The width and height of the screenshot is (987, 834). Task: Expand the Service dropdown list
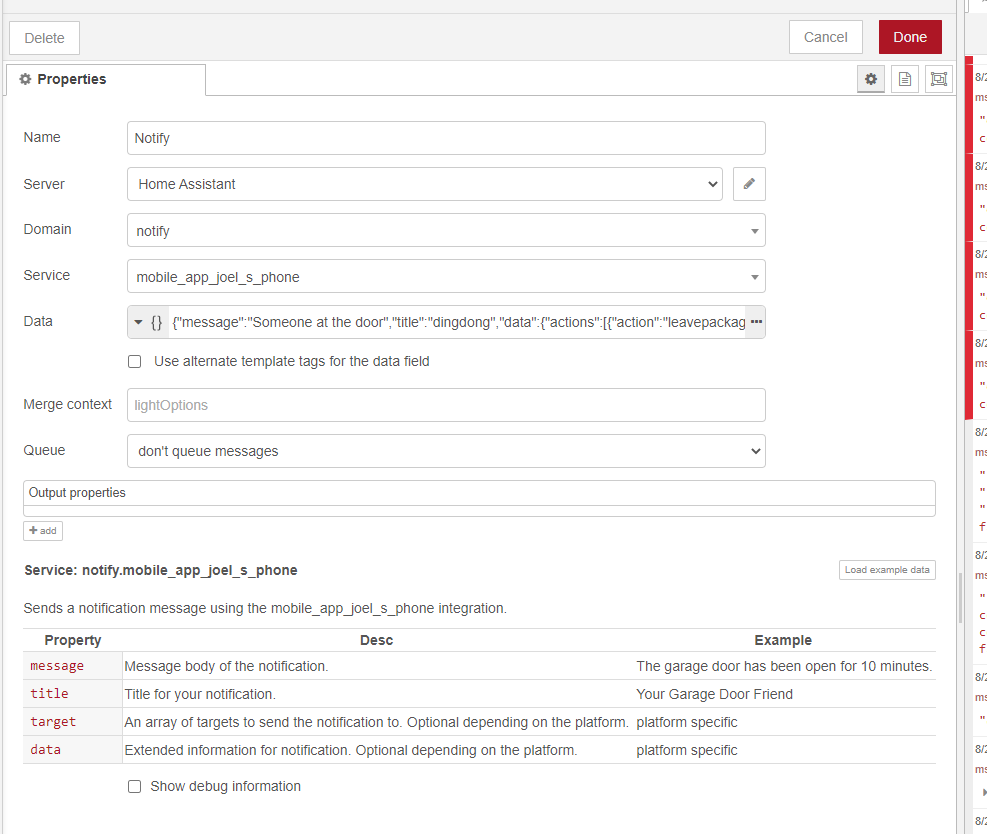[446, 276]
